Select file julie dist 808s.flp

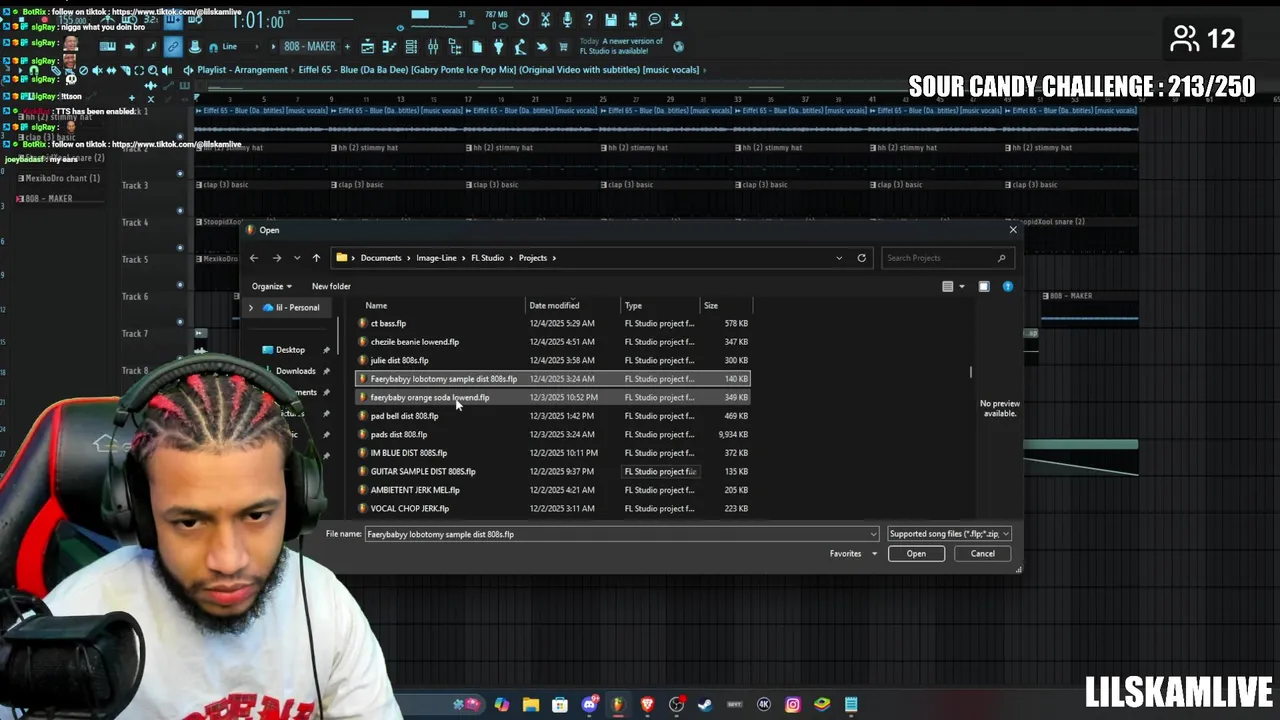click(x=552, y=360)
